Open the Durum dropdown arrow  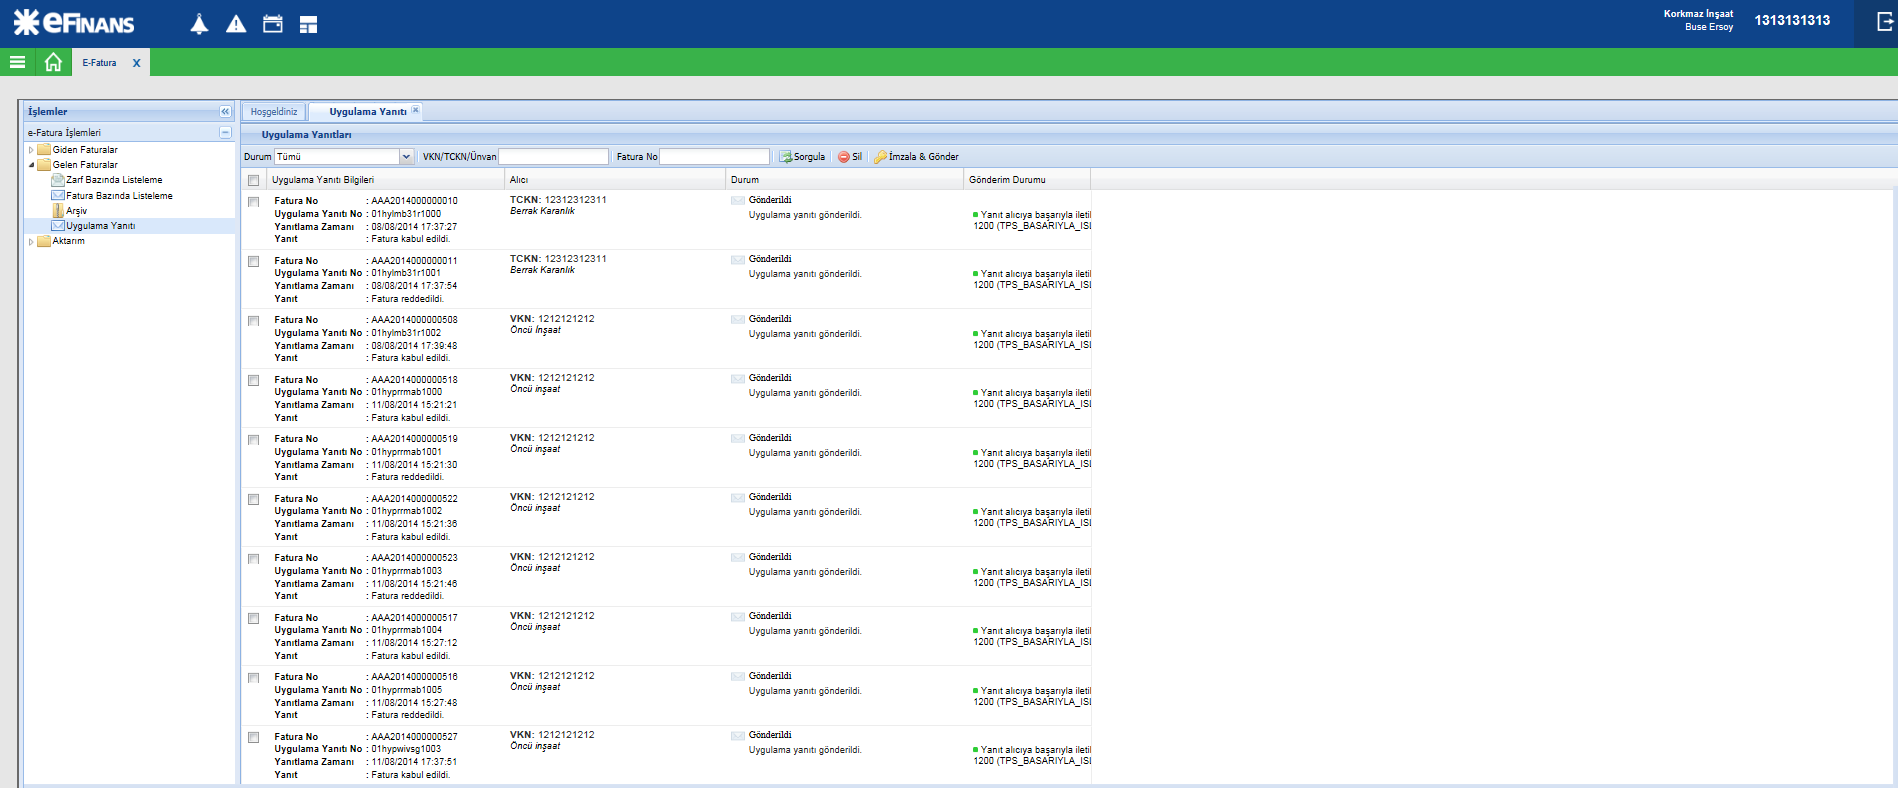point(406,157)
